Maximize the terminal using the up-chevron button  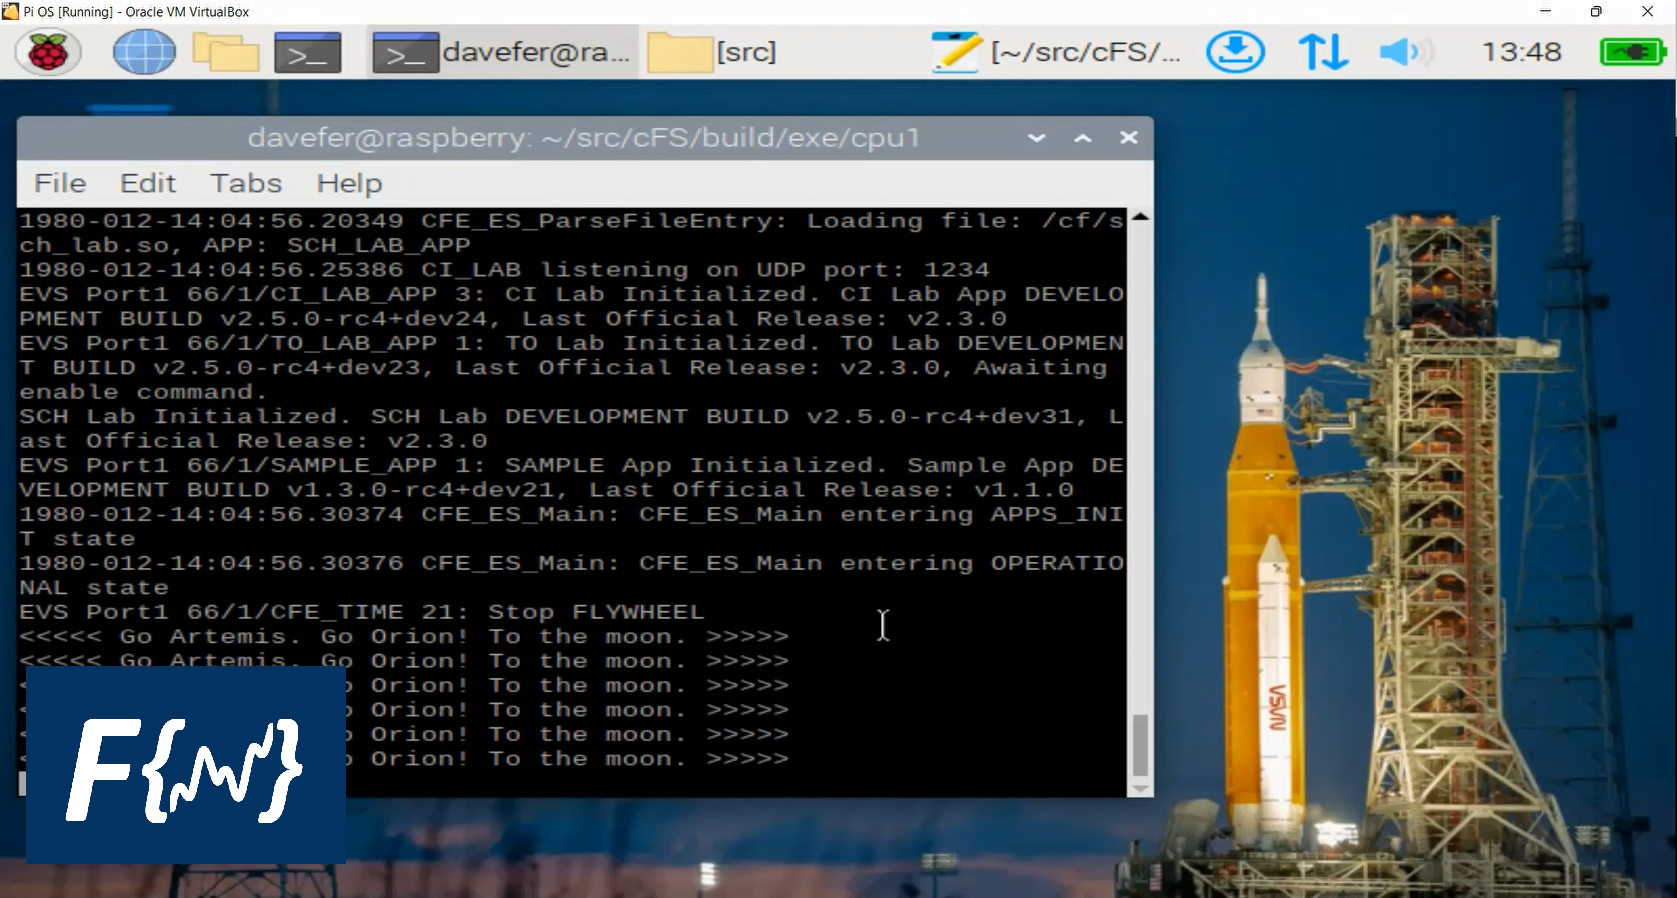pos(1083,138)
